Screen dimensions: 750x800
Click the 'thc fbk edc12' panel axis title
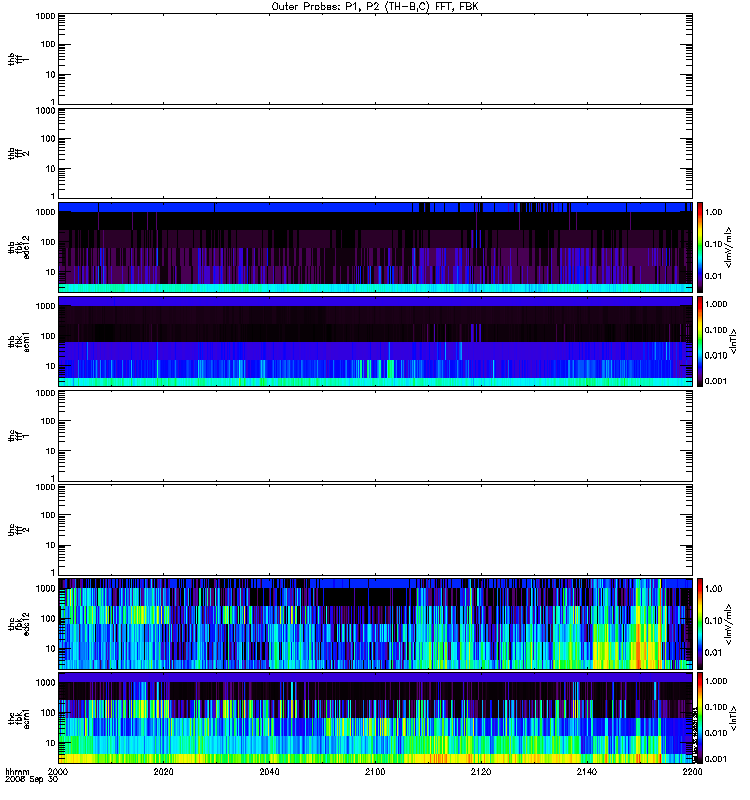coord(18,623)
